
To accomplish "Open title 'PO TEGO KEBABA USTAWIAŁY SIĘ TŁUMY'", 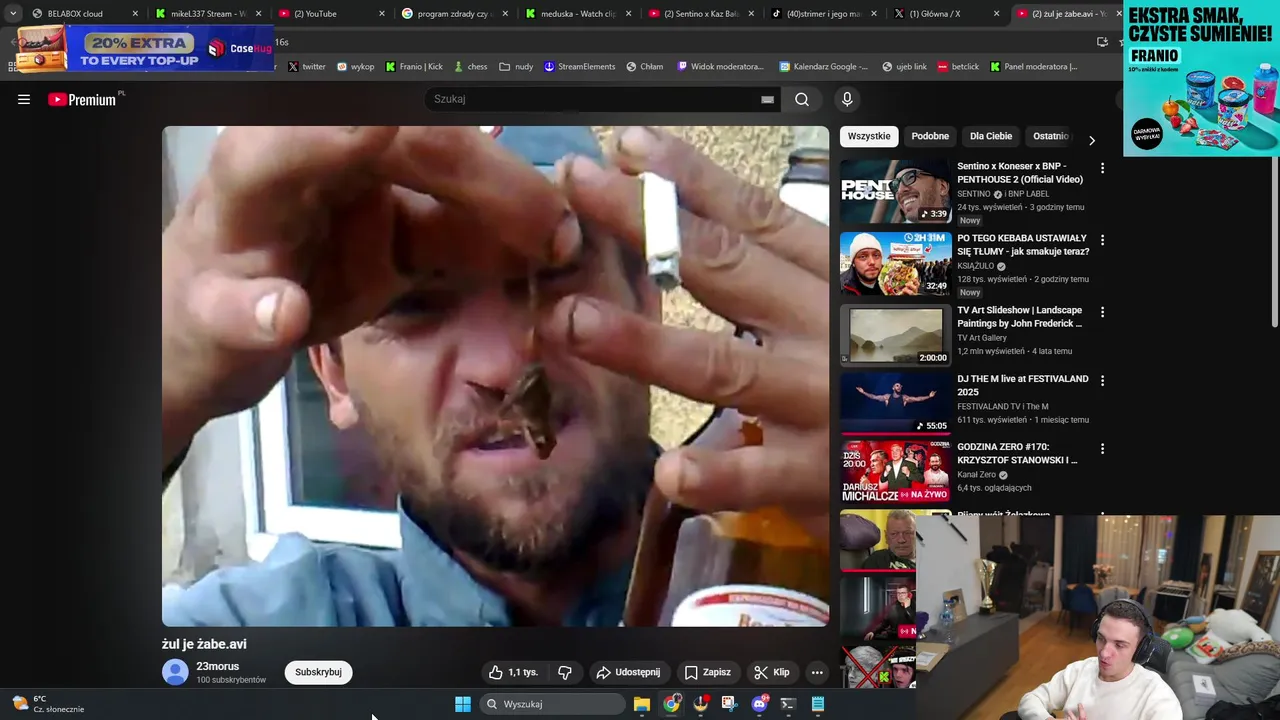I will tap(1023, 245).
